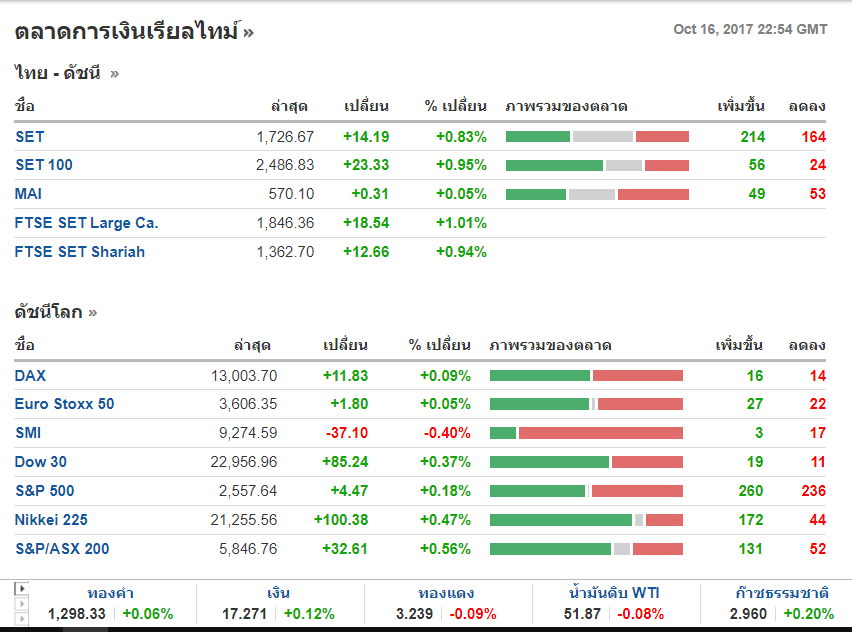Image resolution: width=852 pixels, height=632 pixels.
Task: Open the ดัชนีโลก section chevron
Action: (x=93, y=313)
